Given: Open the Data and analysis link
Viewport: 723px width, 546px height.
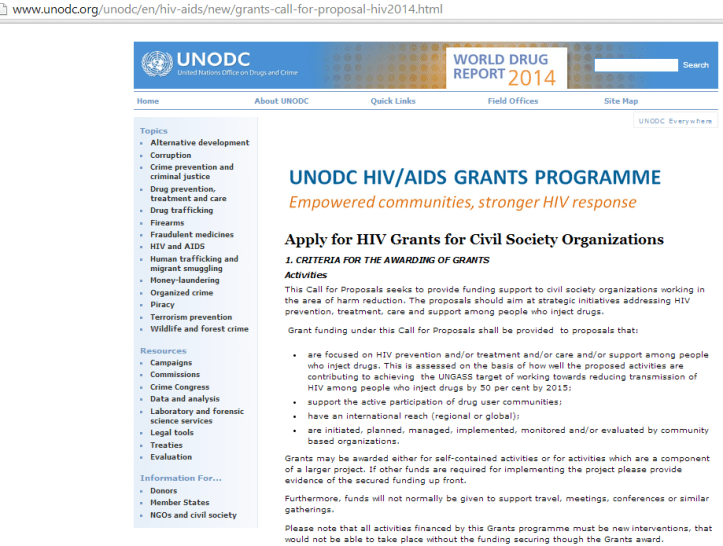Looking at the screenshot, I should point(184,399).
